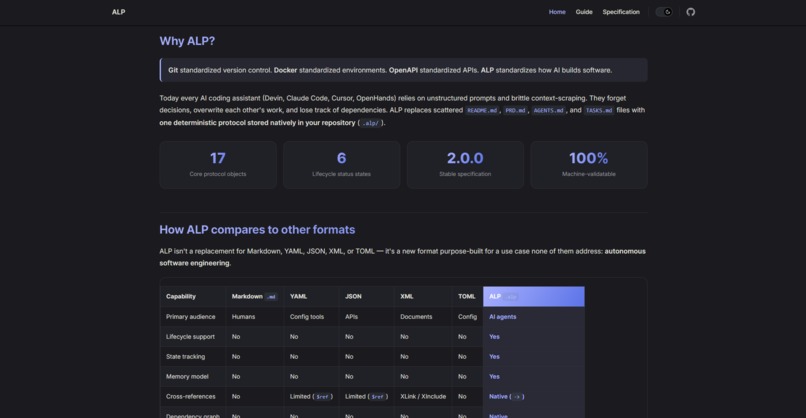Click the 'Lifecycle support' row label

(190, 337)
